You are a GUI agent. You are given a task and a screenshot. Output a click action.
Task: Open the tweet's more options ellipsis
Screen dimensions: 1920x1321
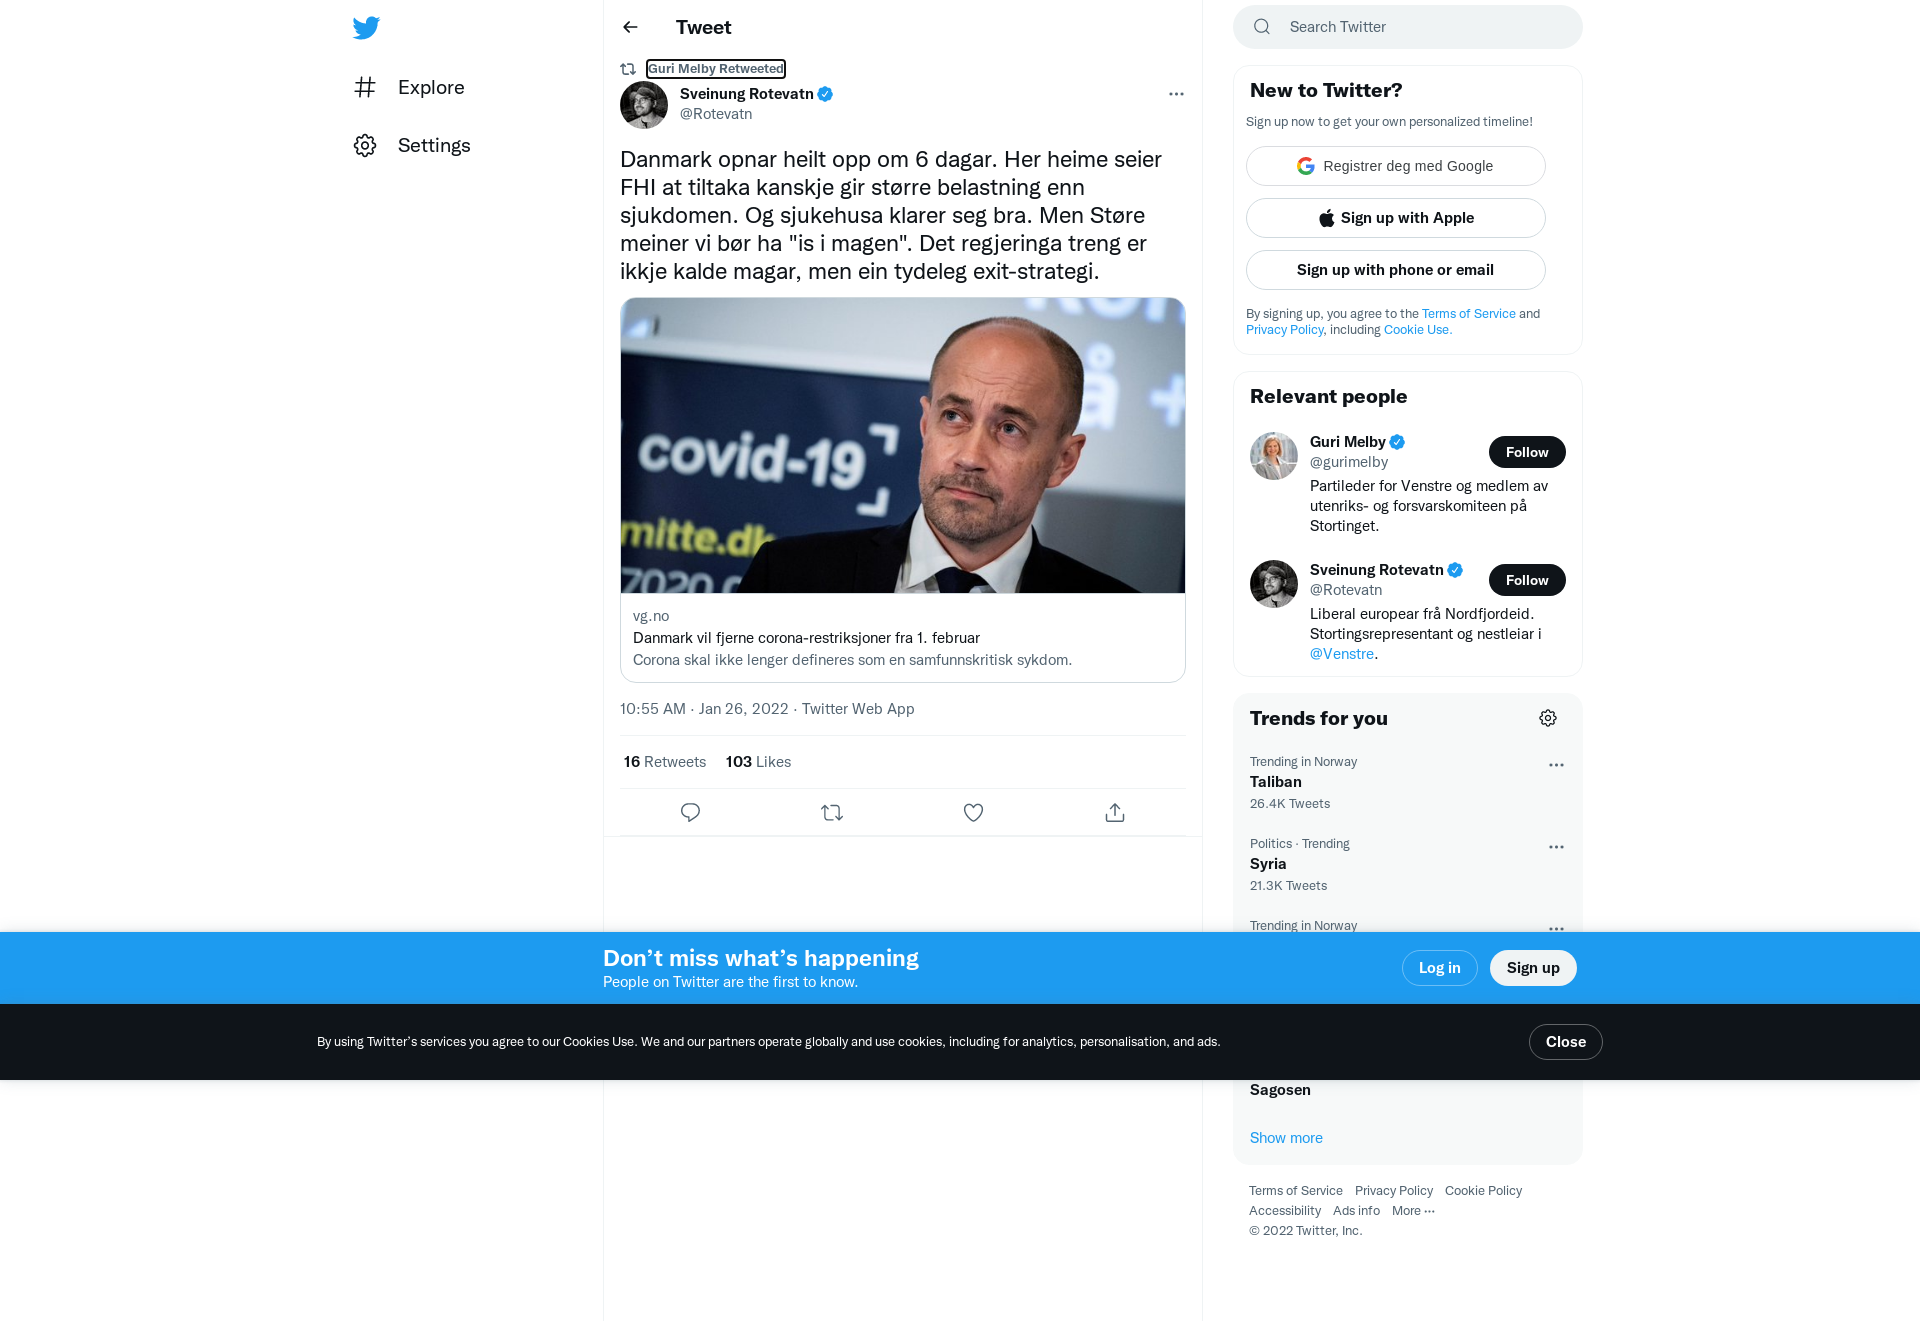1176,94
